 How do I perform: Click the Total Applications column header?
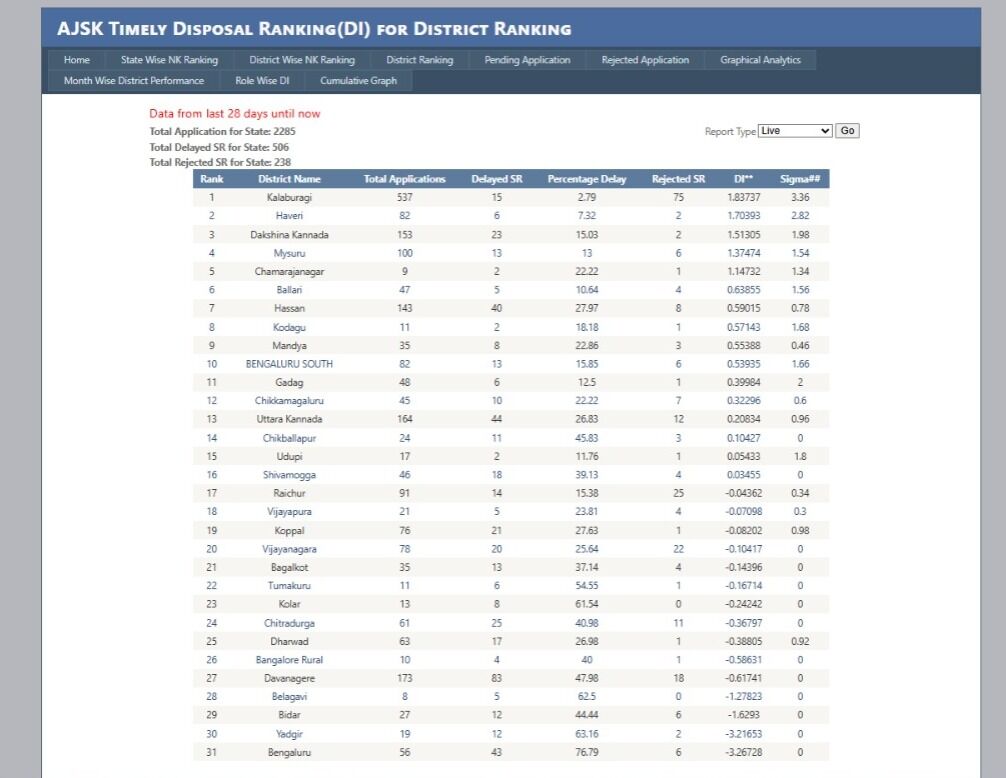coord(404,179)
